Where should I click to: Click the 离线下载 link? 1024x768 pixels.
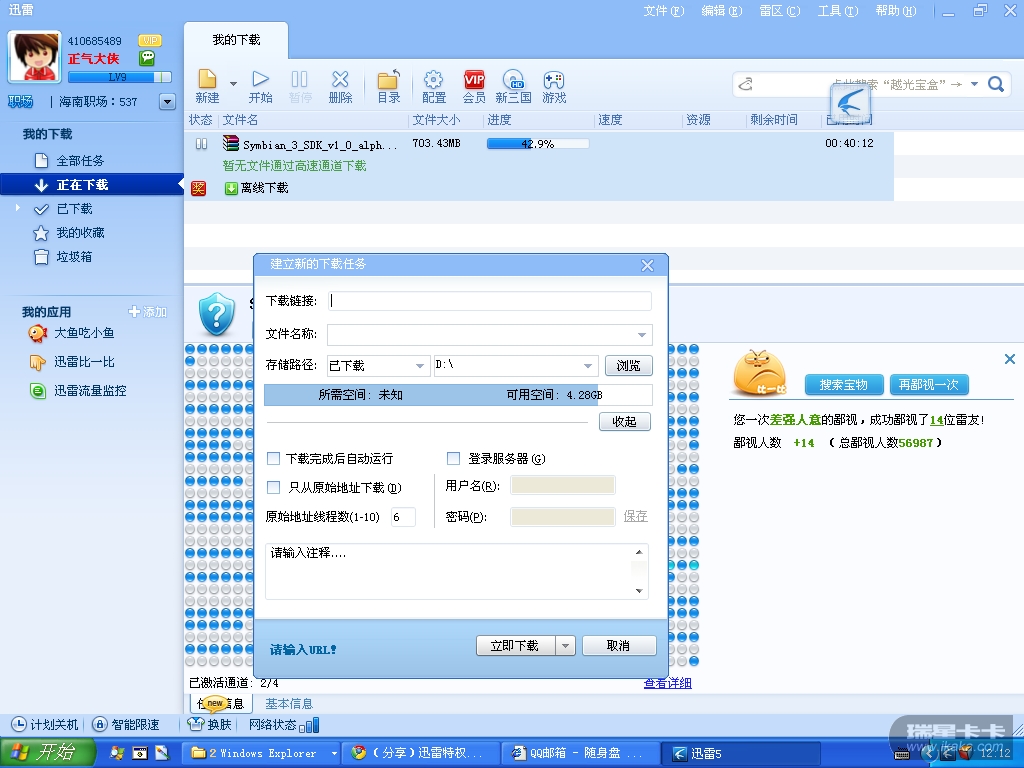264,188
